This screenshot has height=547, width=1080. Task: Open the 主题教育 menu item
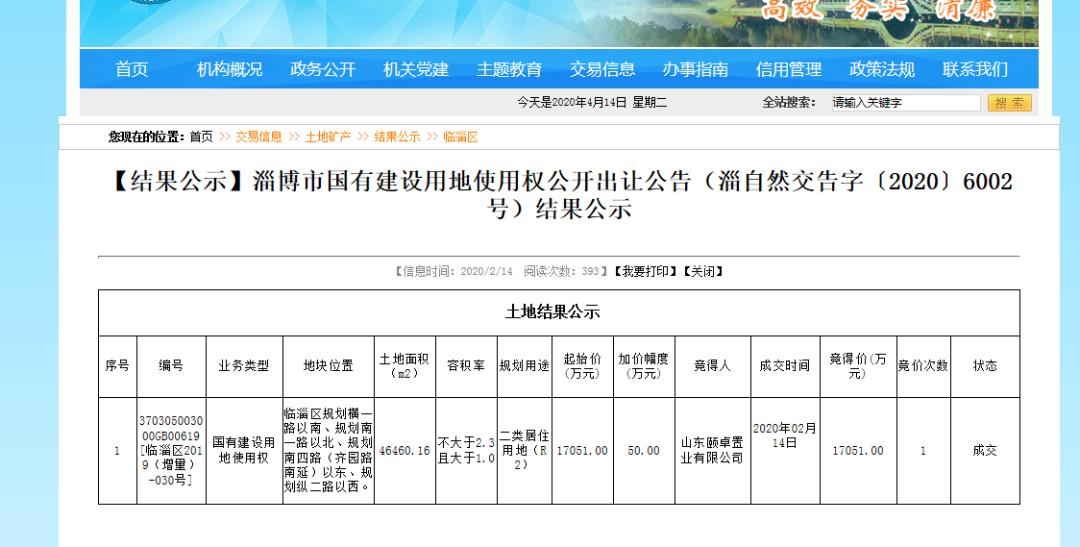pyautogui.click(x=509, y=70)
